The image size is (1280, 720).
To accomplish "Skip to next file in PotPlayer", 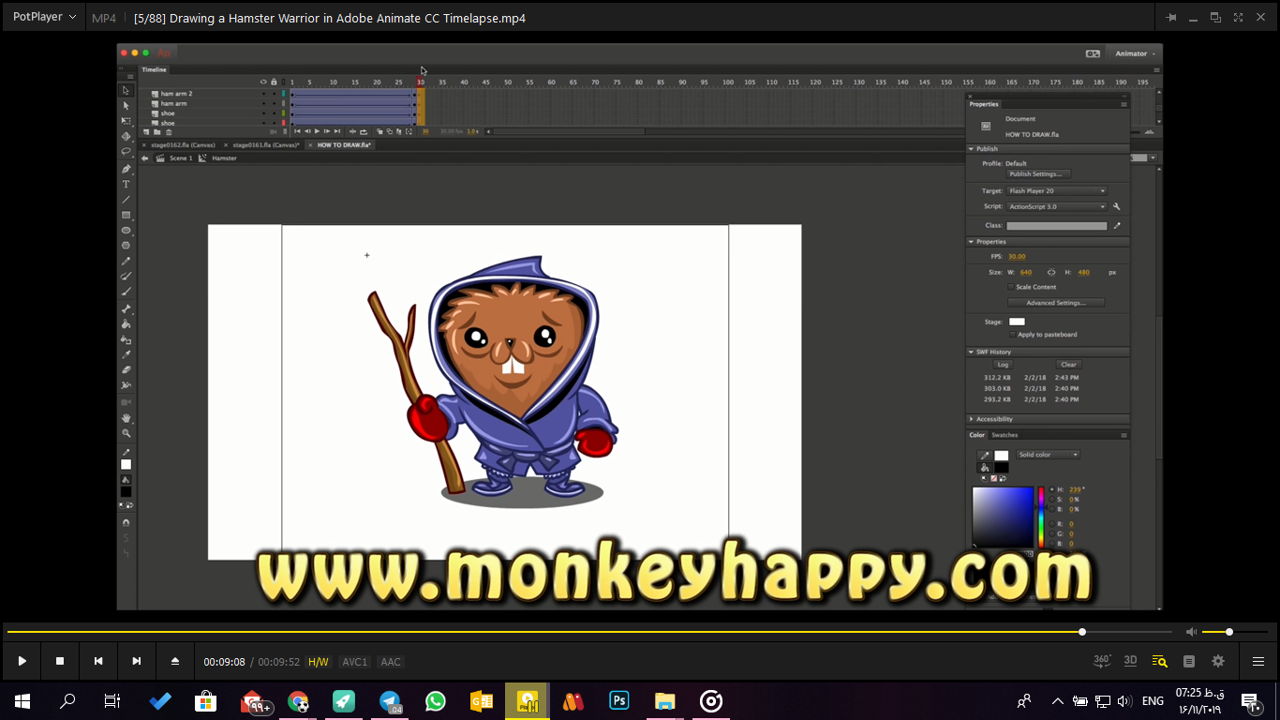I will pos(136,661).
